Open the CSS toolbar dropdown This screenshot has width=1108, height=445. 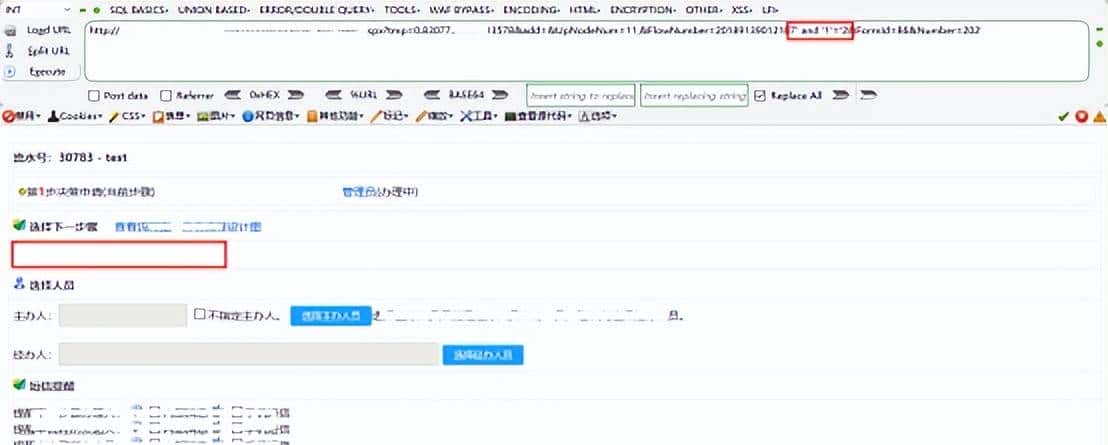coord(128,116)
